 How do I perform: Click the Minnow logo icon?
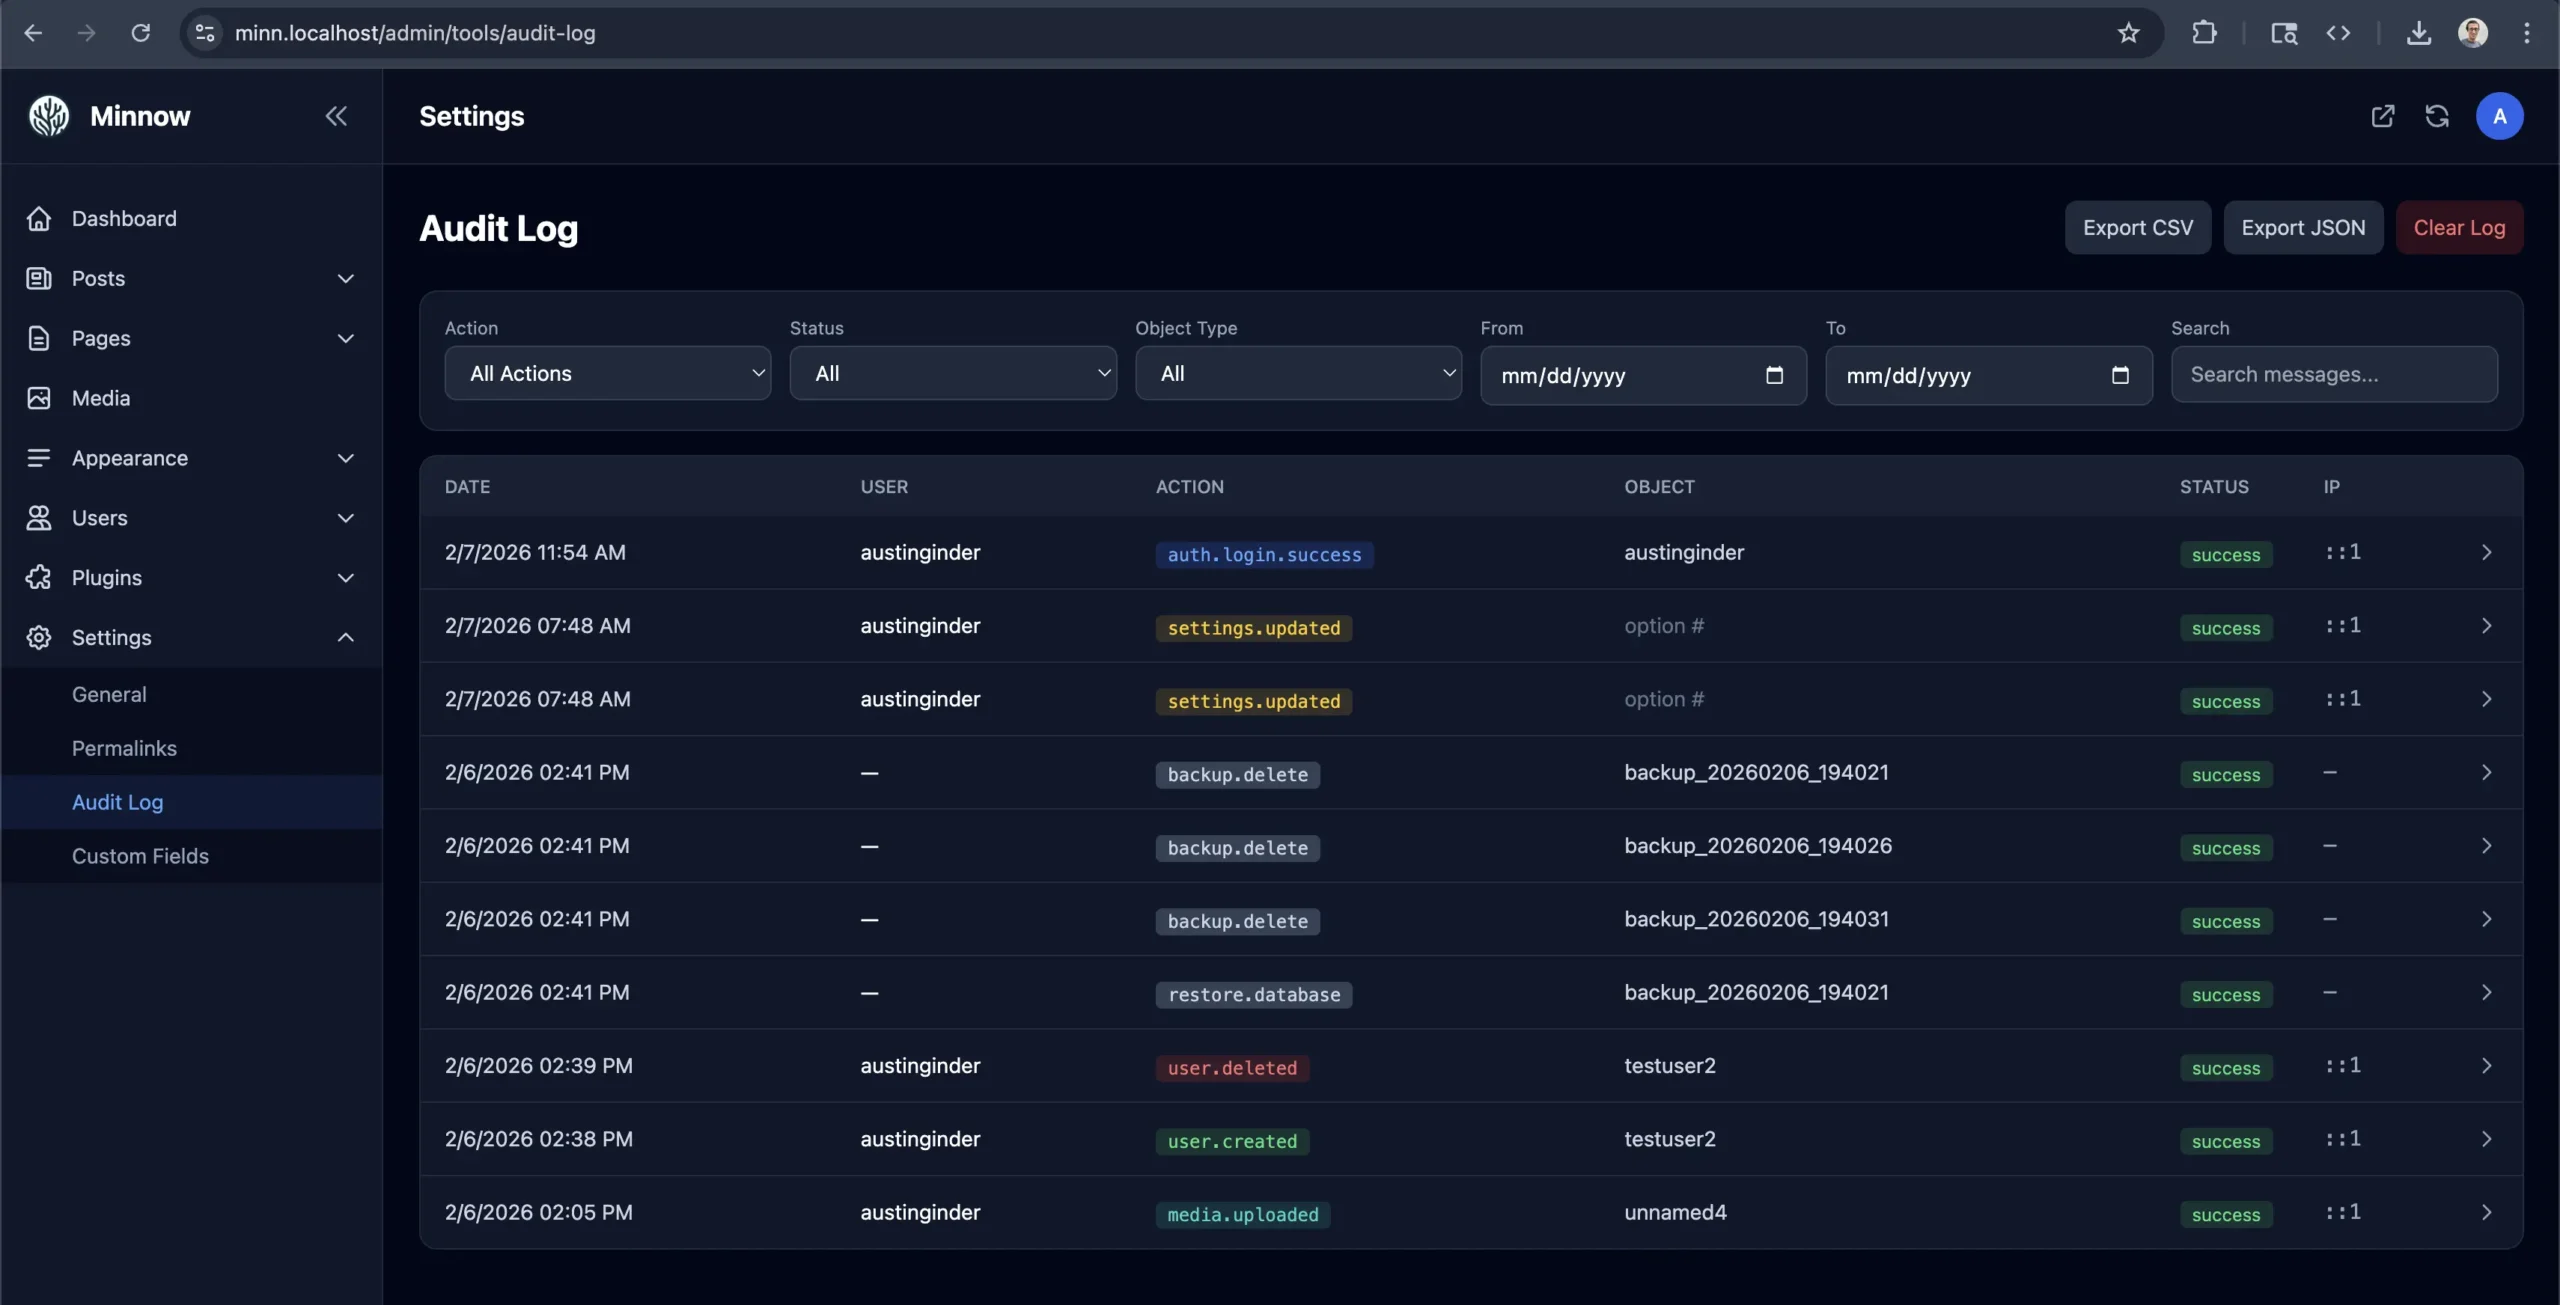click(x=49, y=116)
